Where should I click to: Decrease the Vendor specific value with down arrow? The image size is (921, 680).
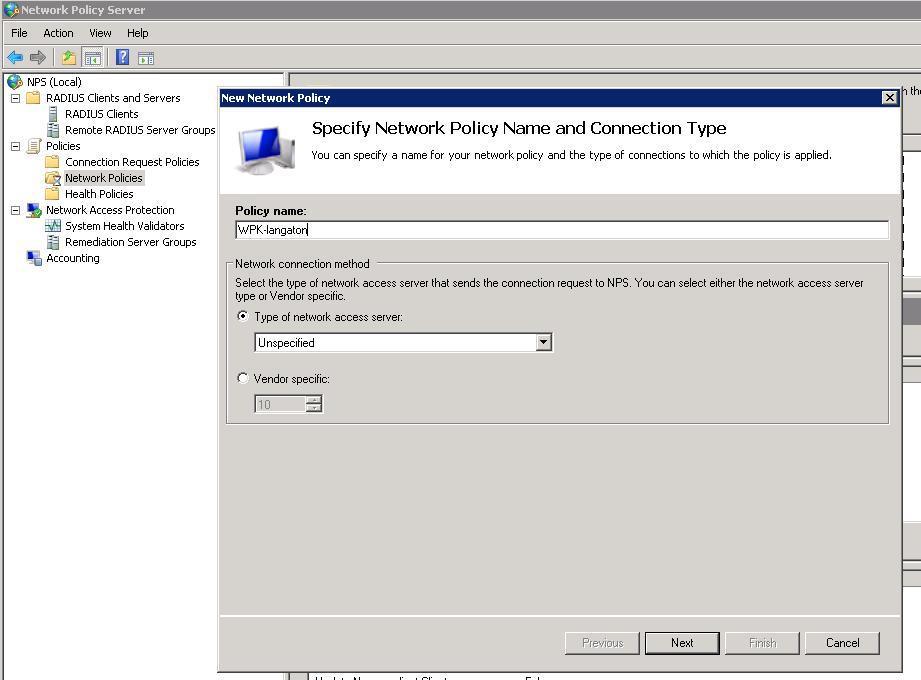[314, 408]
